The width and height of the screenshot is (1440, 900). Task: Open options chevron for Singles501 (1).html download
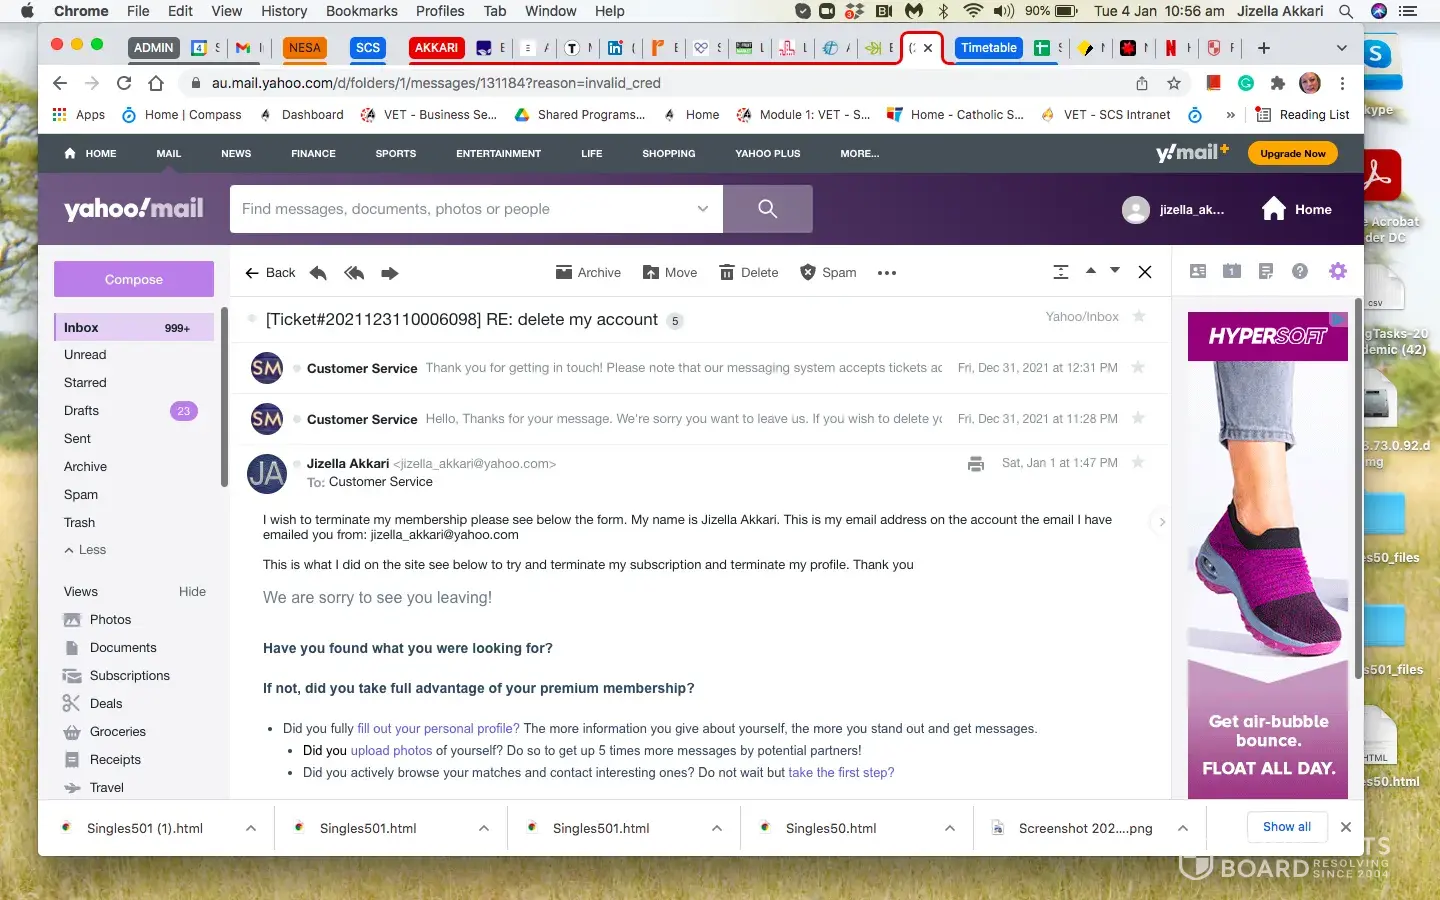251,828
